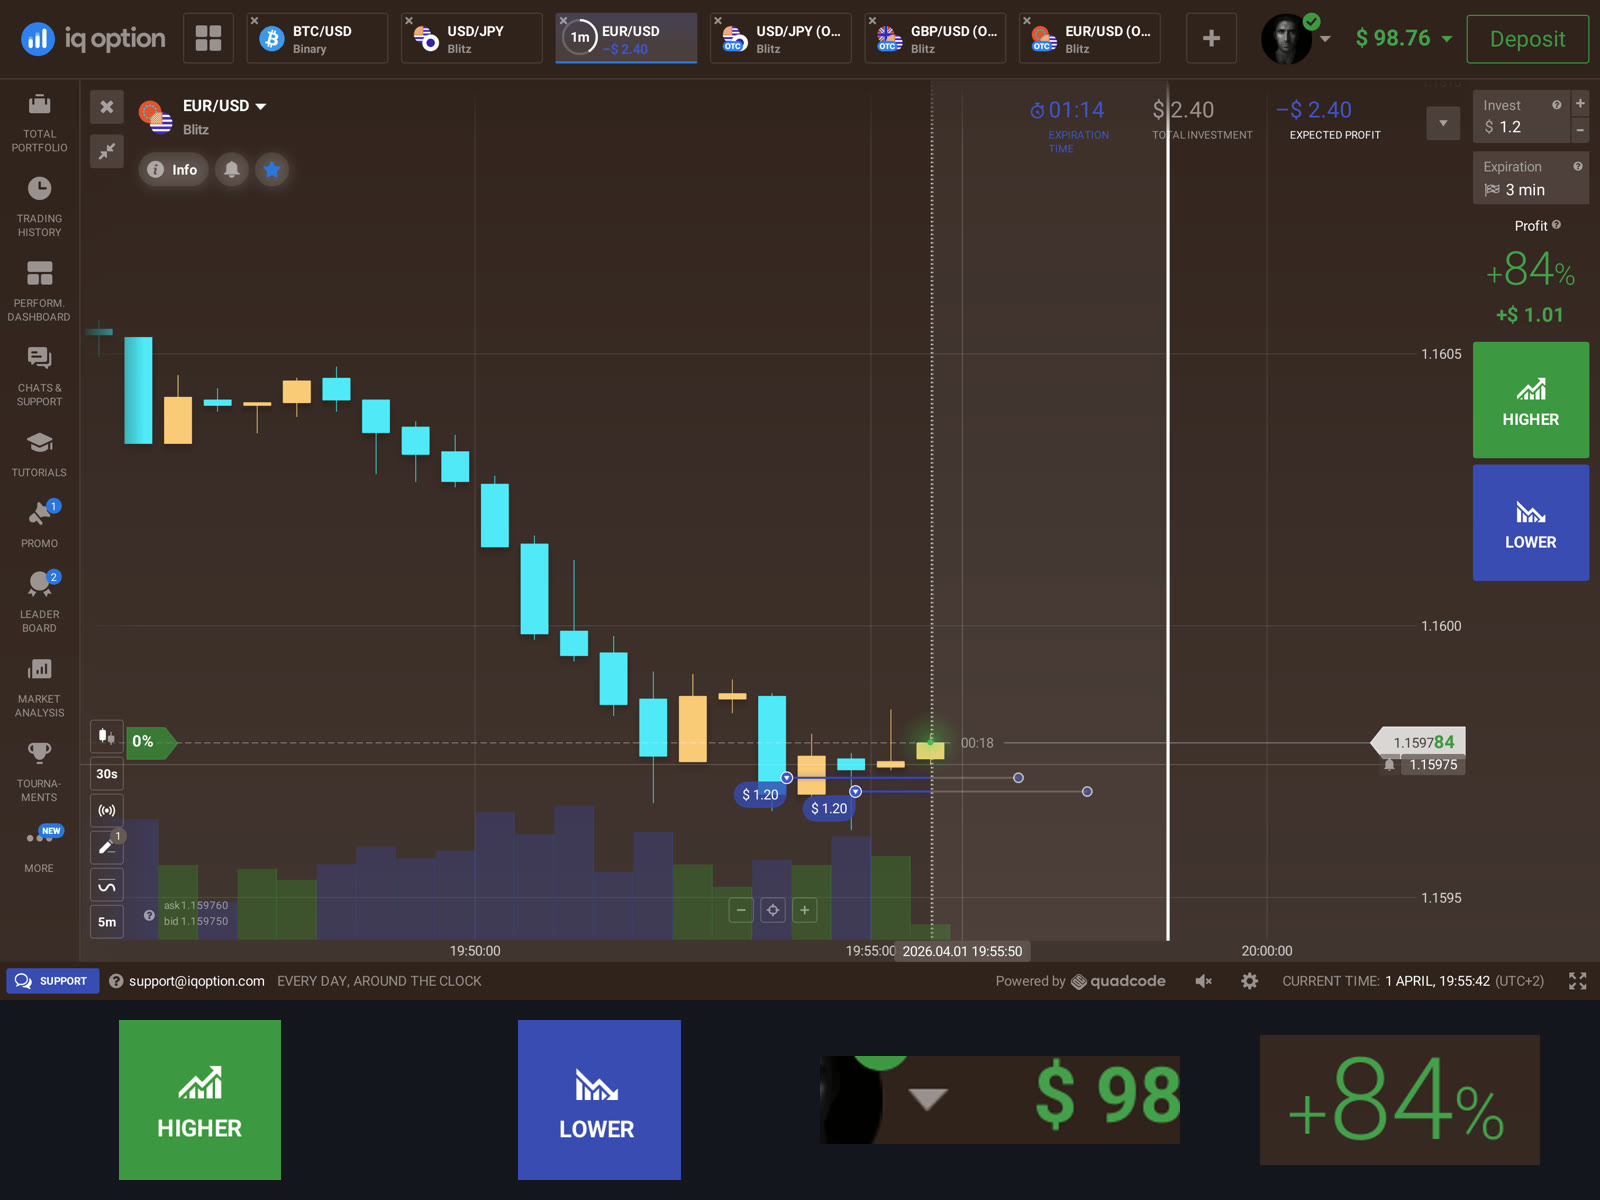Increase invest amount with plus stepper
The height and width of the screenshot is (1200, 1600).
[1580, 103]
